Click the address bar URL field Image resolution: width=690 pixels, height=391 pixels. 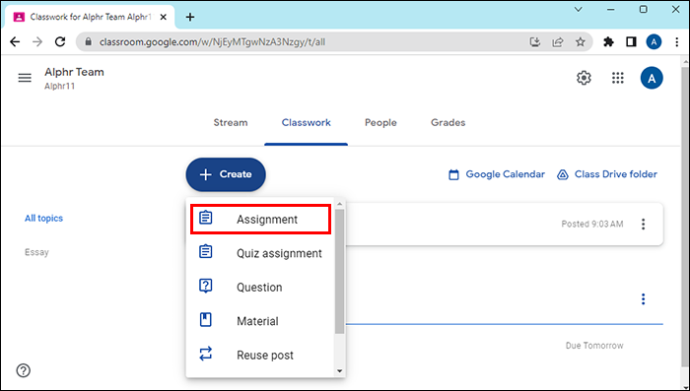point(304,42)
